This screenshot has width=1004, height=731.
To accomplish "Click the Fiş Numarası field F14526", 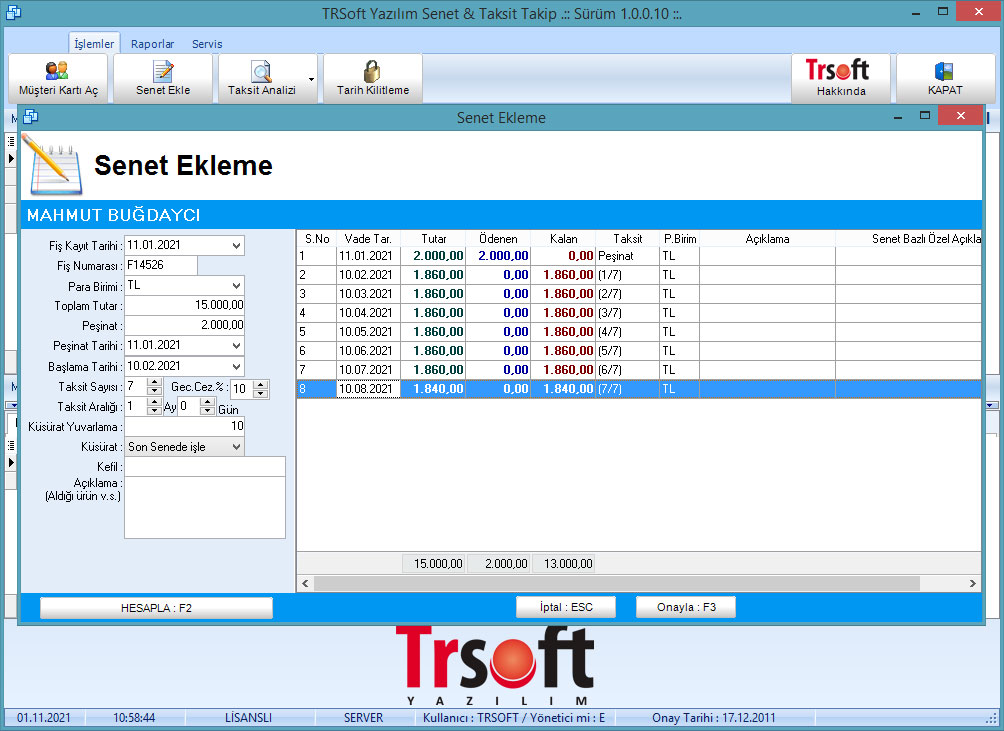I will point(161,265).
